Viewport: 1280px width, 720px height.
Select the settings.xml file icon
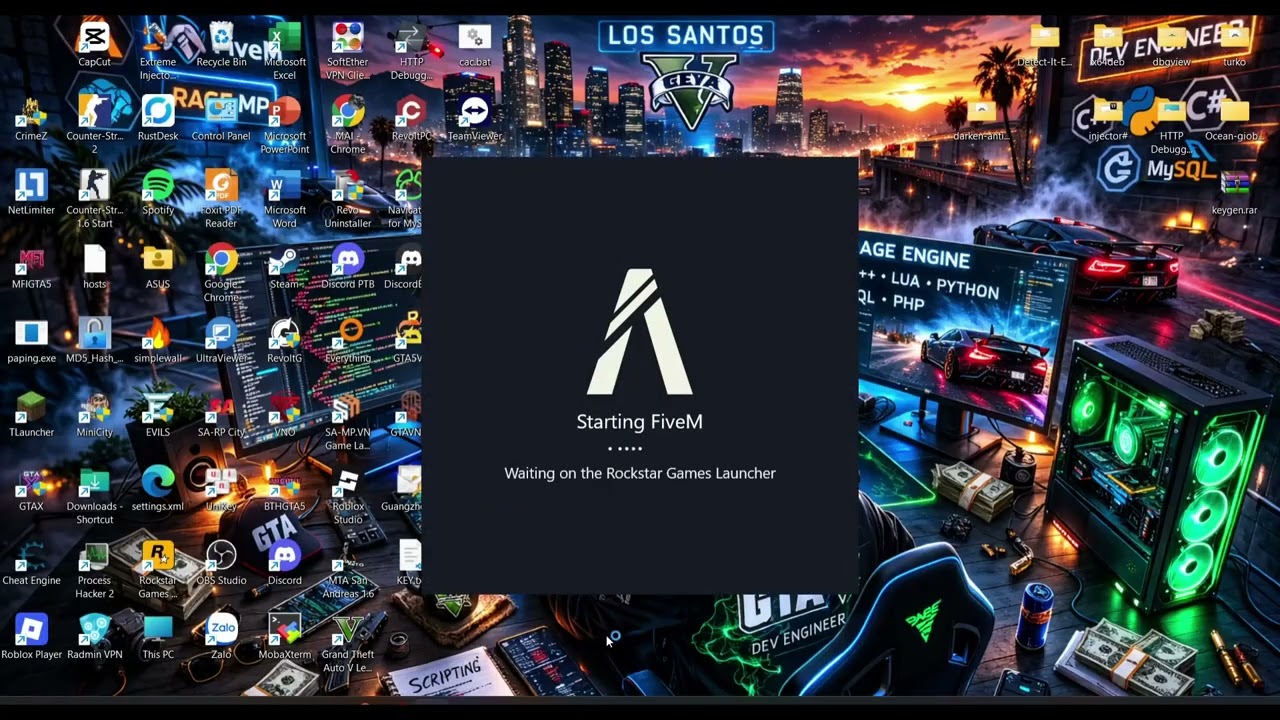coord(157,483)
